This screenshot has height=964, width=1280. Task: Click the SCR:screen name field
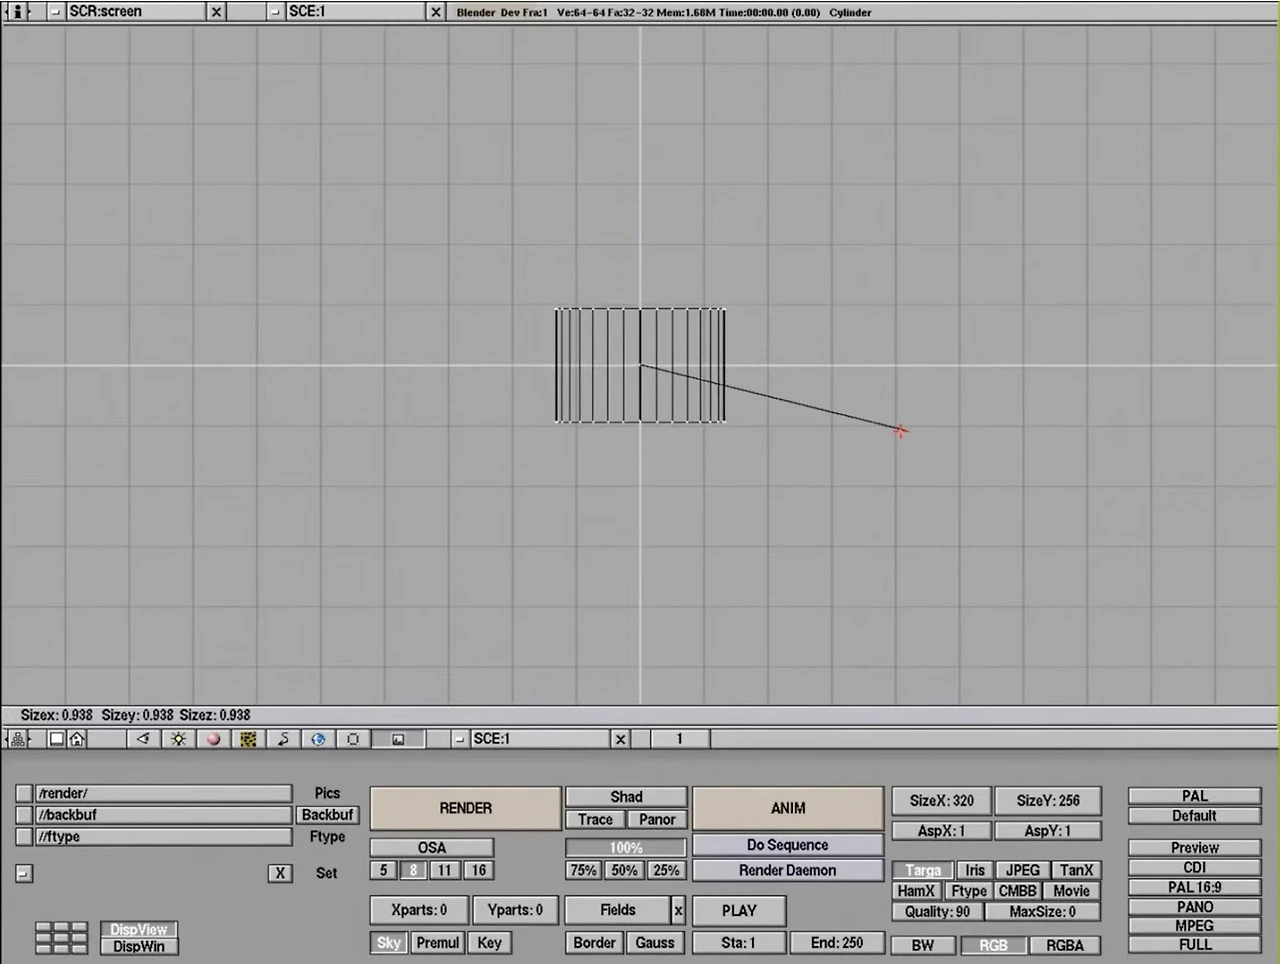click(137, 12)
